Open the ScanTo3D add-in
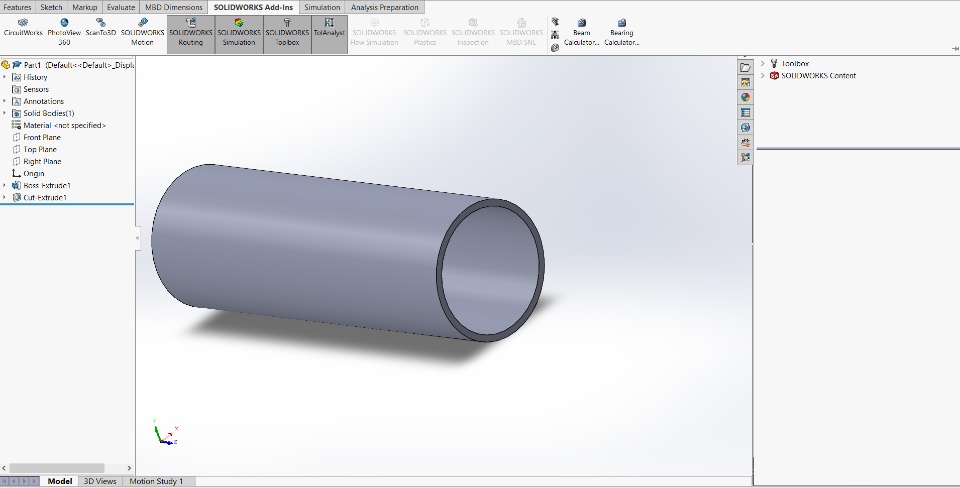 [100, 28]
